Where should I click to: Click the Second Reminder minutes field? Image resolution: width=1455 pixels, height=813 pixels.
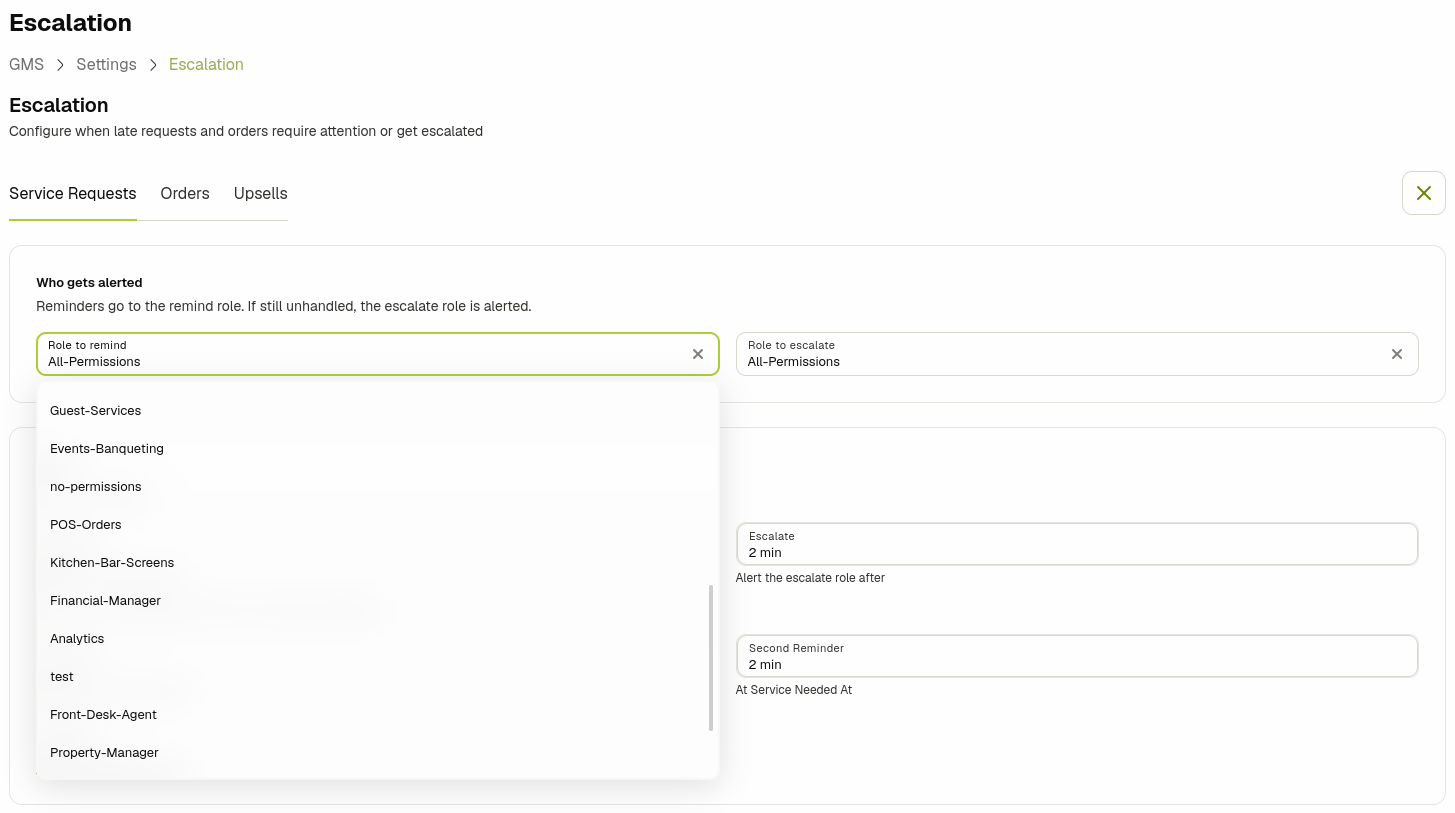(1077, 656)
